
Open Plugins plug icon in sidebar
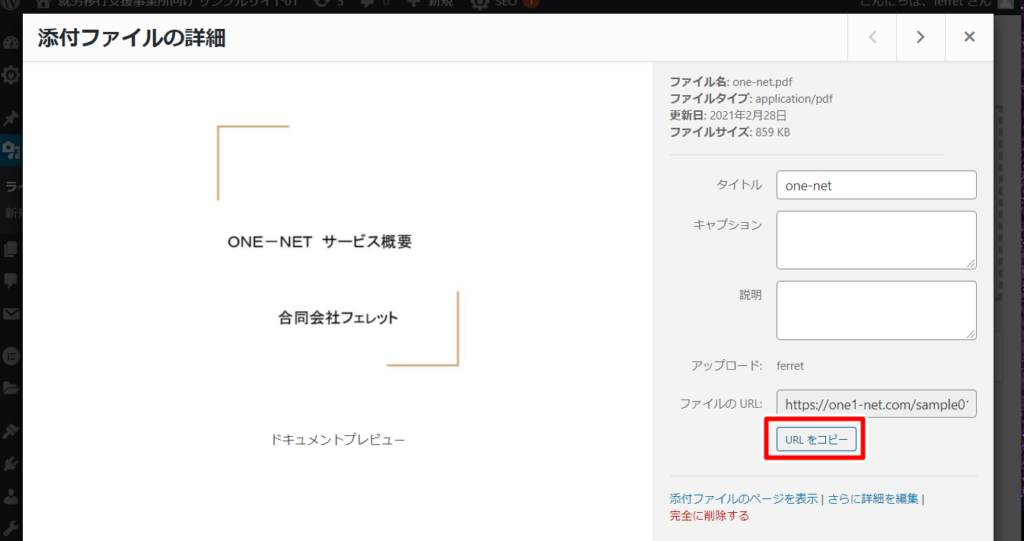(11, 463)
